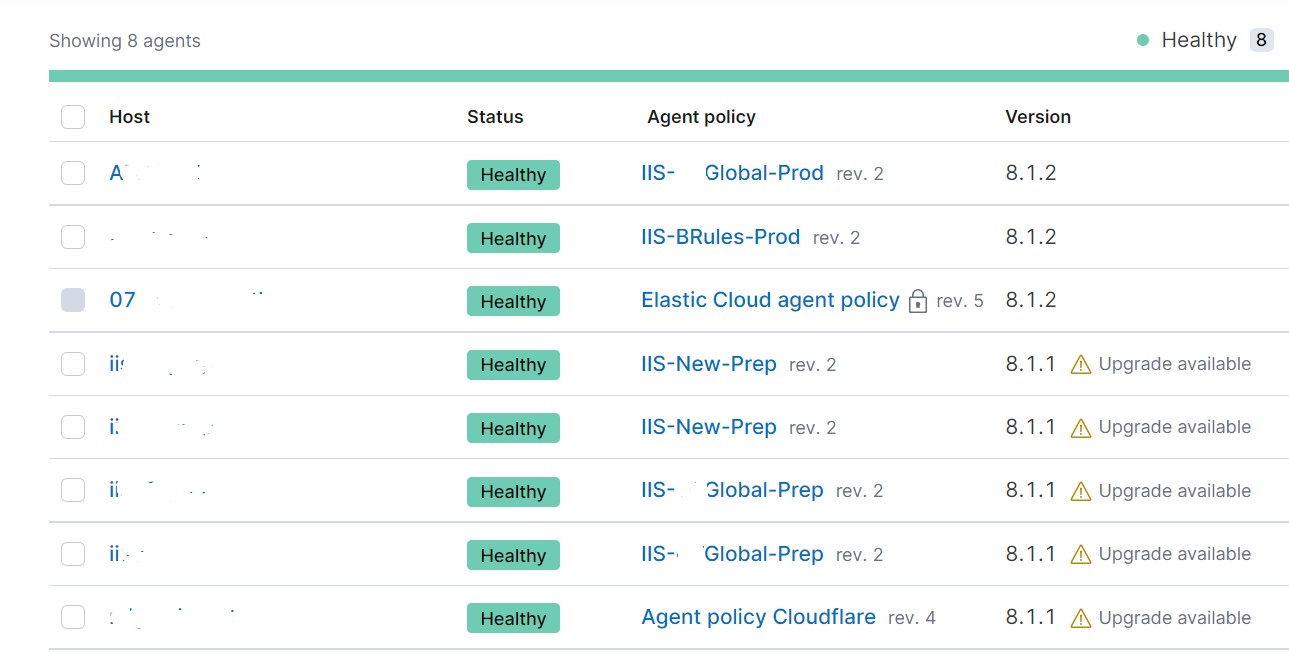Screen dimensions: 1289x661
Task: Open the first IIS-New-Prep policy link
Action: coord(708,364)
